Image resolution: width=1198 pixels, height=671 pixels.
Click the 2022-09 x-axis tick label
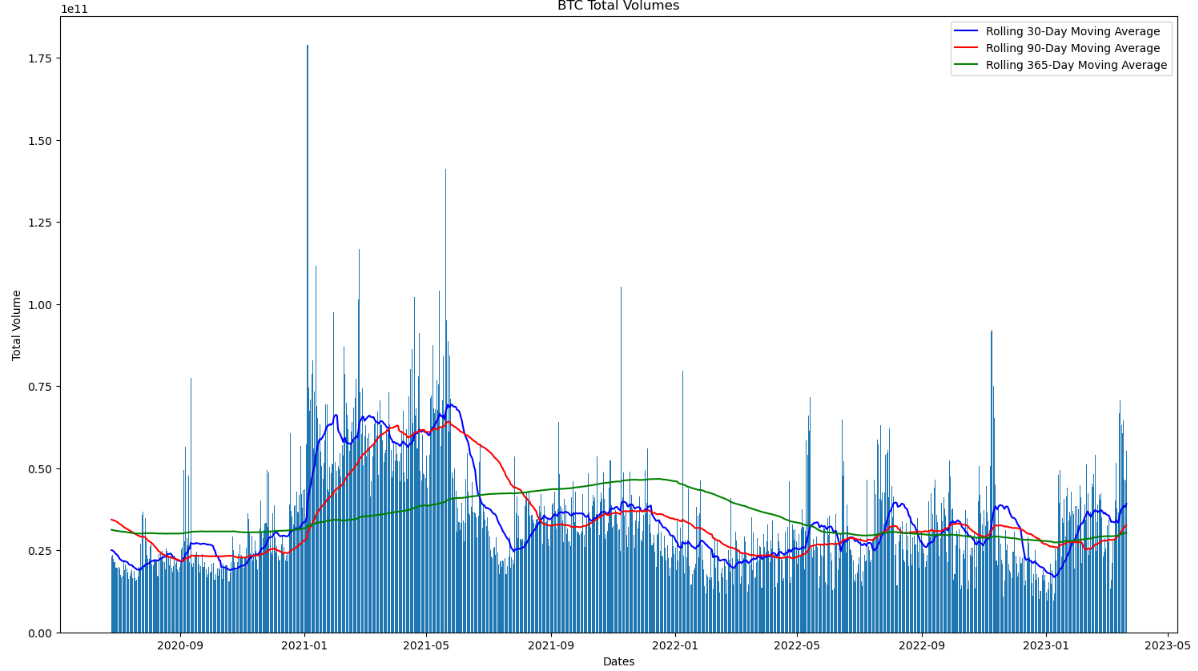pyautogui.click(x=921, y=645)
